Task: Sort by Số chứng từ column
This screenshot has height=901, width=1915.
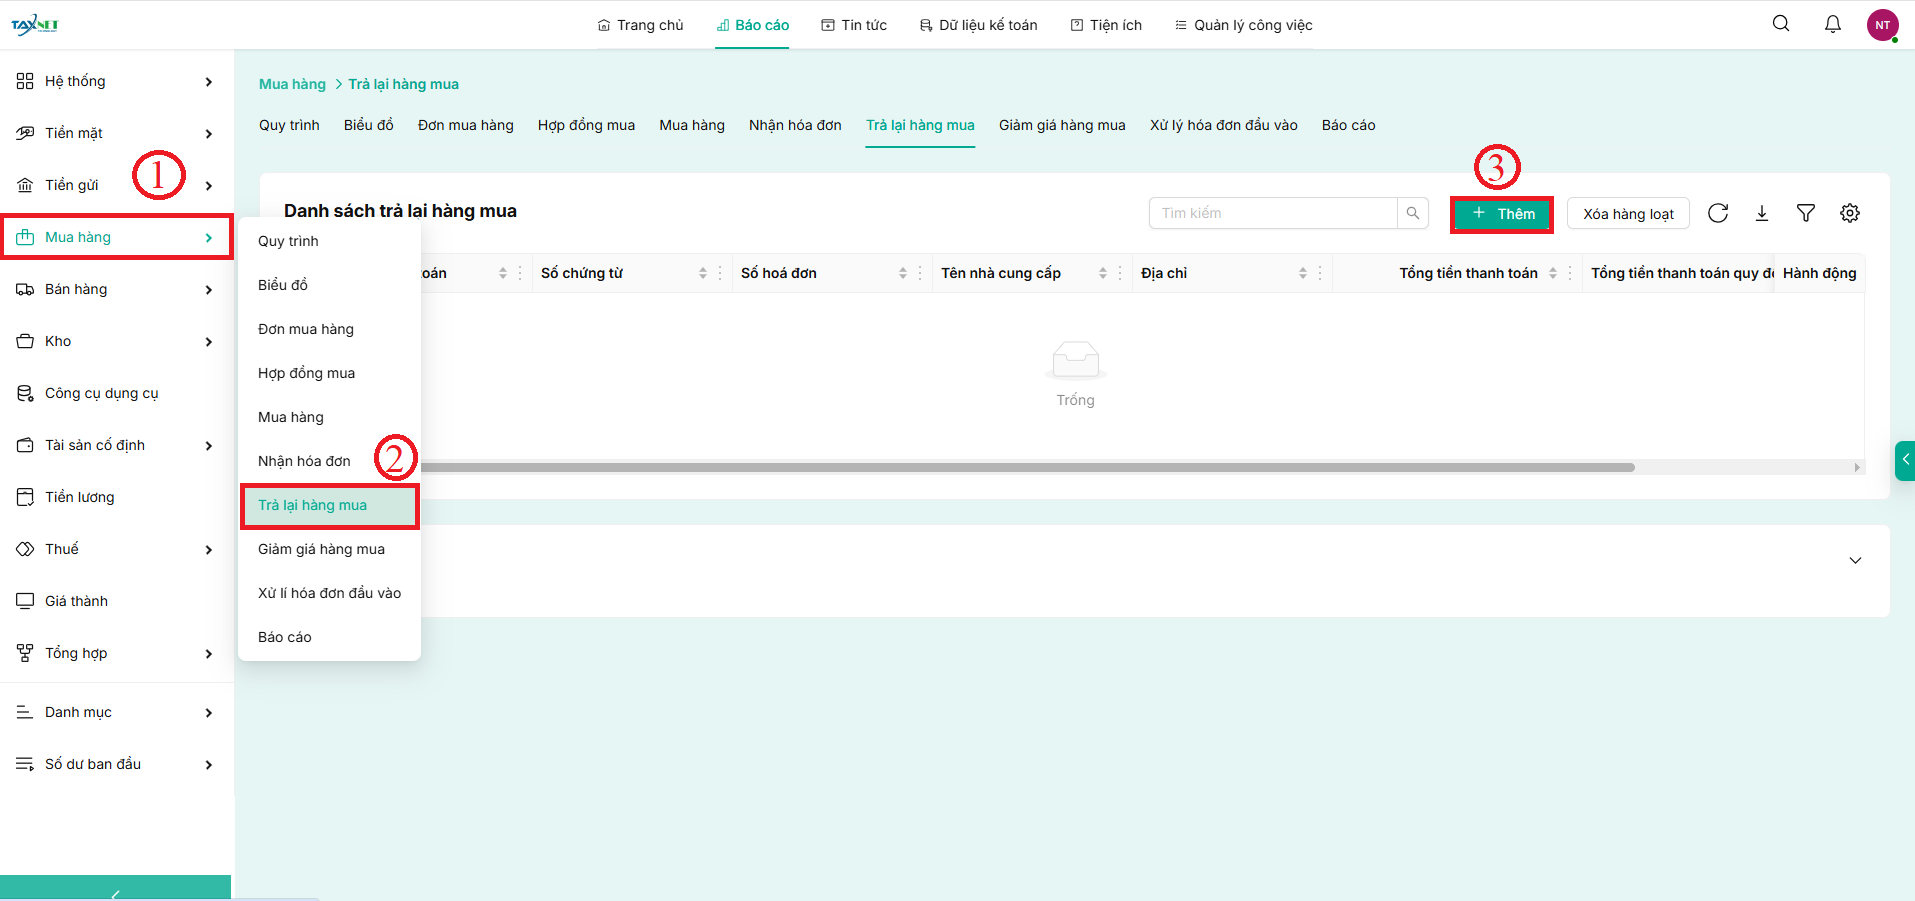Action: coord(702,273)
